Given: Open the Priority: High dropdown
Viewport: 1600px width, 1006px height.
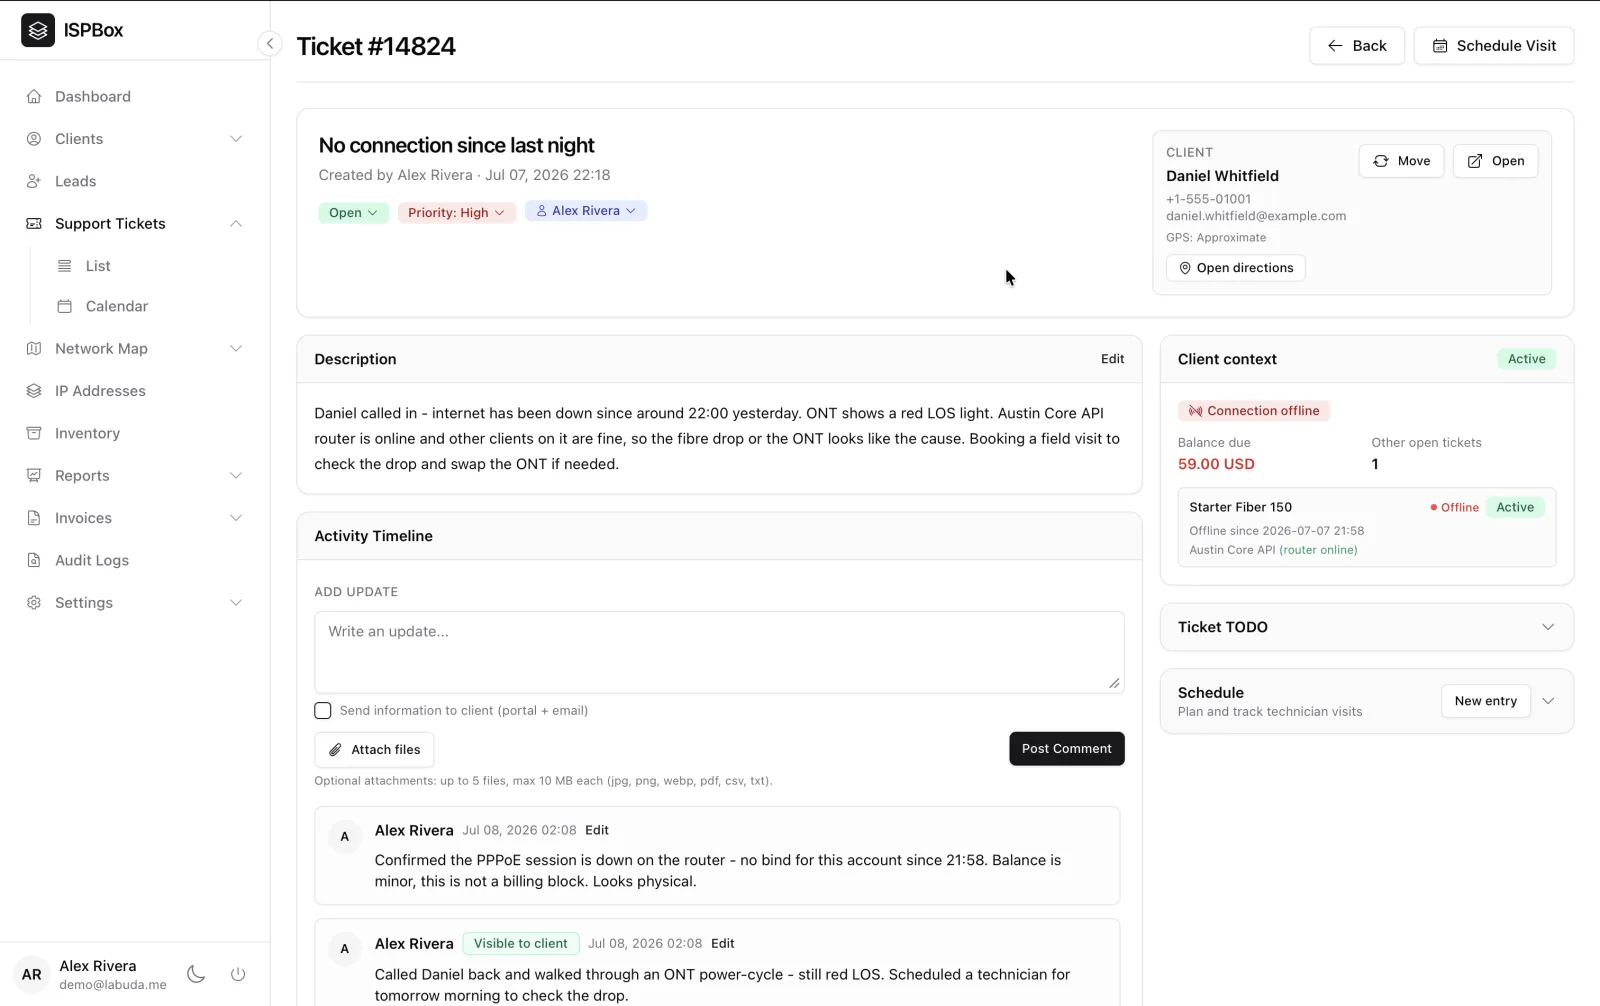Looking at the screenshot, I should [x=456, y=213].
